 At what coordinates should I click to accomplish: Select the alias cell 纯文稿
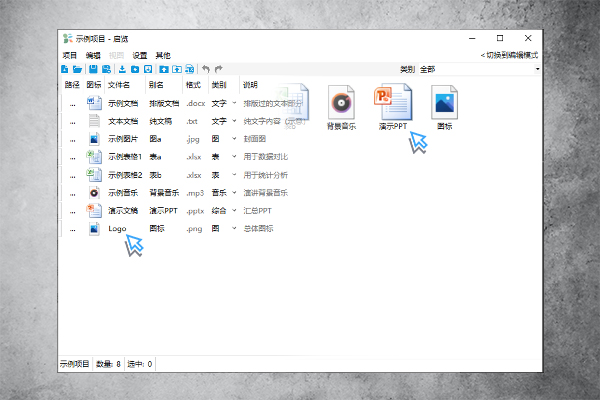[x=160, y=121]
